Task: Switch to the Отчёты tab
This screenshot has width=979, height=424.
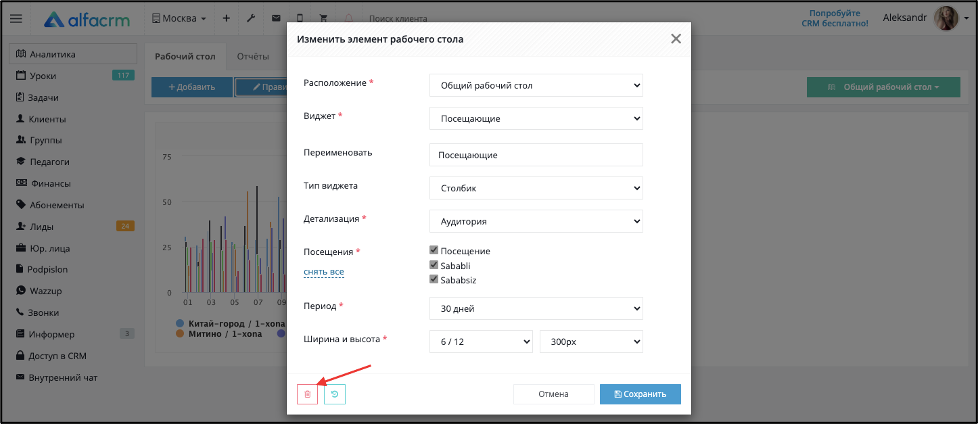Action: pyautogui.click(x=253, y=56)
